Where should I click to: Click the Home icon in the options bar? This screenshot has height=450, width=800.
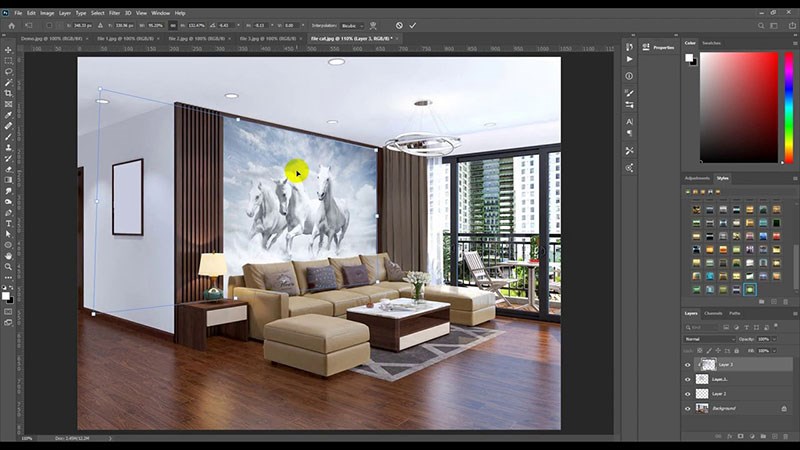click(11, 26)
